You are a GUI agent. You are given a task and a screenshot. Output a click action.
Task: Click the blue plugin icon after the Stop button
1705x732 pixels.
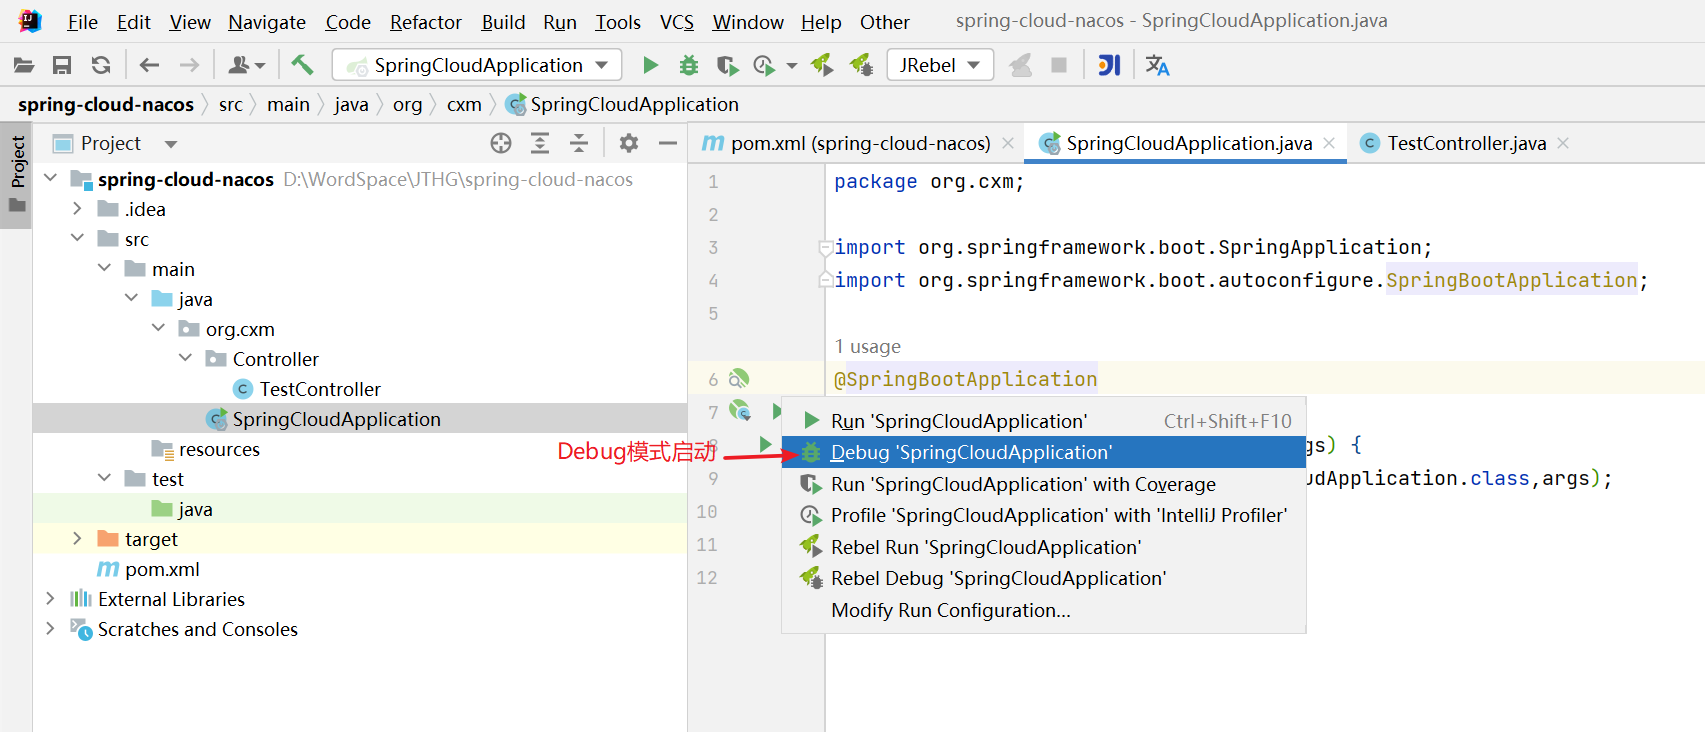coord(1109,66)
